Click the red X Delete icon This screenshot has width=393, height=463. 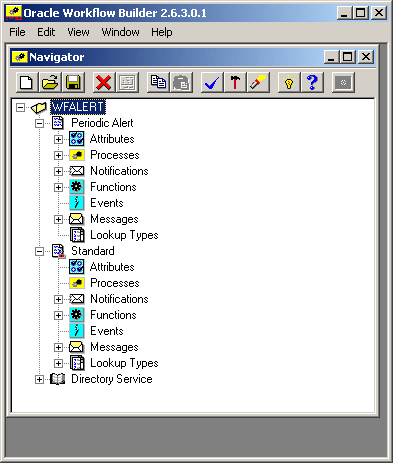point(103,82)
